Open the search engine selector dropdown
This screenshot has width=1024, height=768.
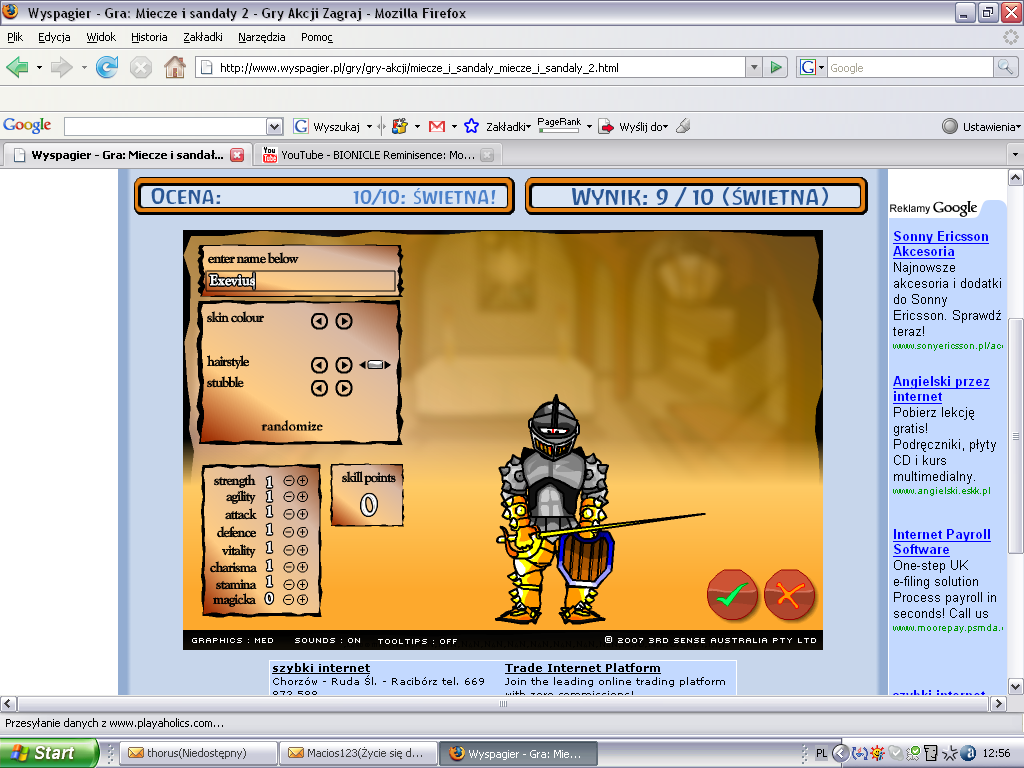pyautogui.click(x=821, y=67)
